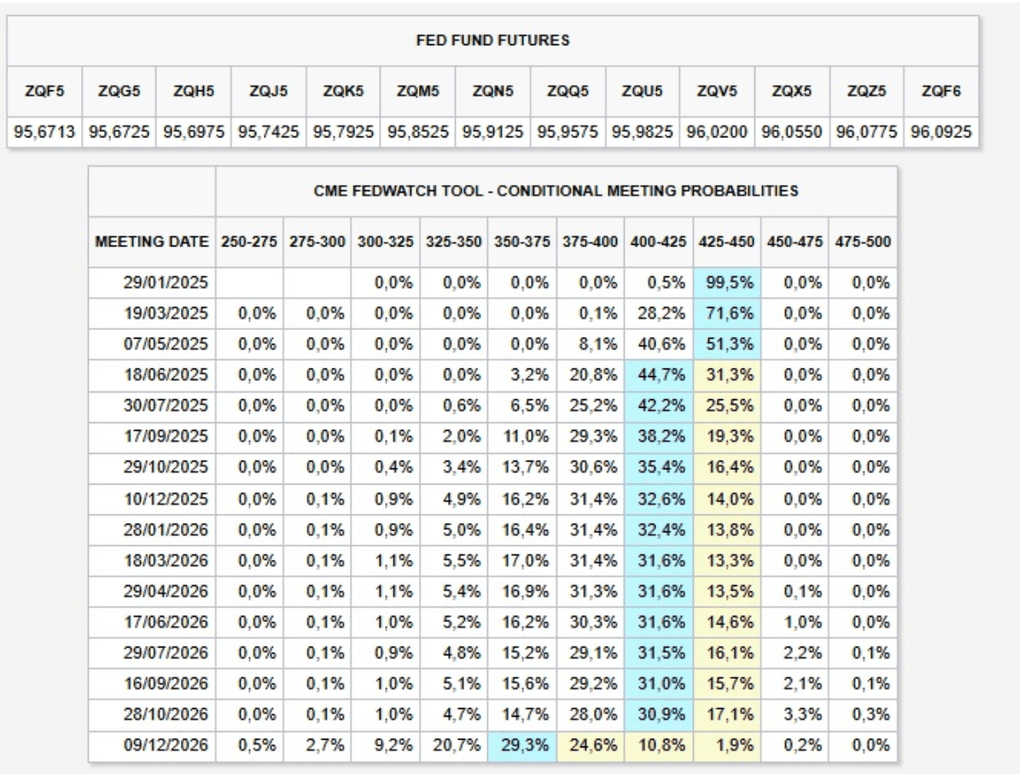Click the ZQU5 price value 95,9825
1024x778 pixels.
pos(642,131)
